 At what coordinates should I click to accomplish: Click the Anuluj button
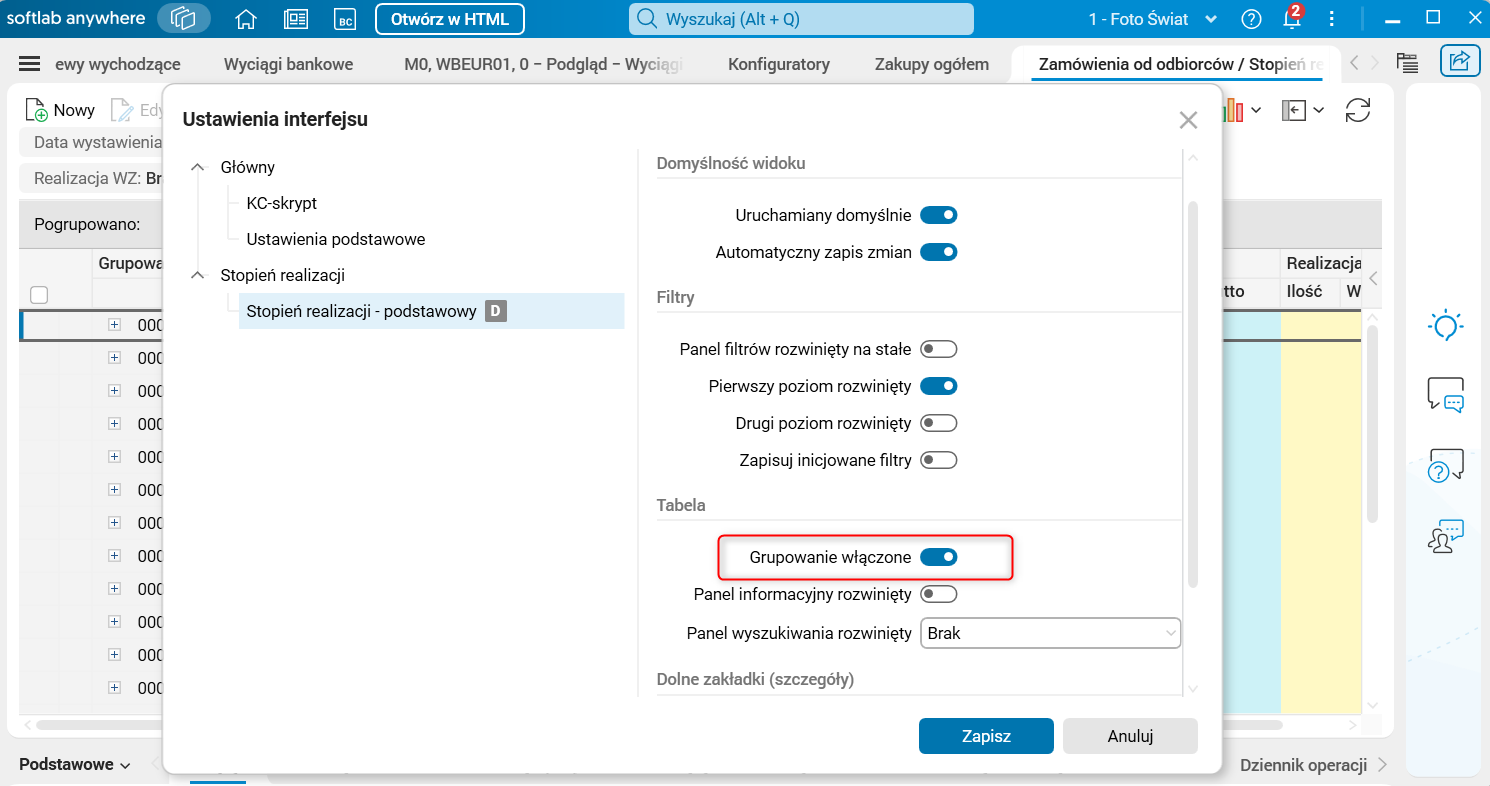[x=1130, y=736]
